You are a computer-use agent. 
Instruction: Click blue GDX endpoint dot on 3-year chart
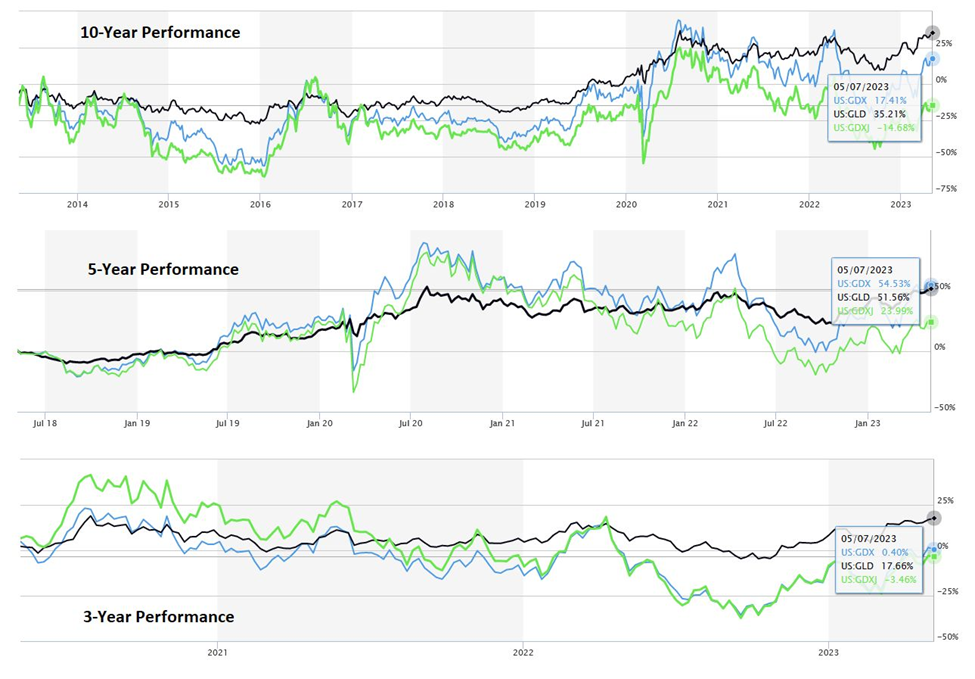[933, 548]
